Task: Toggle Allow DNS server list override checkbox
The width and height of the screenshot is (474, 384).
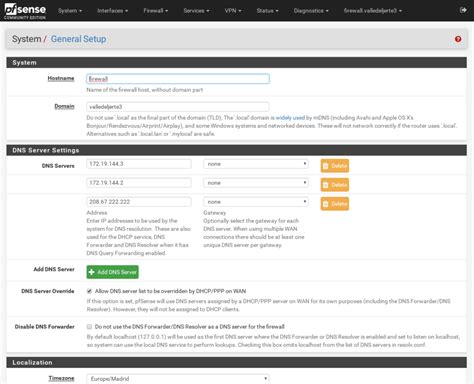Action: [x=89, y=291]
